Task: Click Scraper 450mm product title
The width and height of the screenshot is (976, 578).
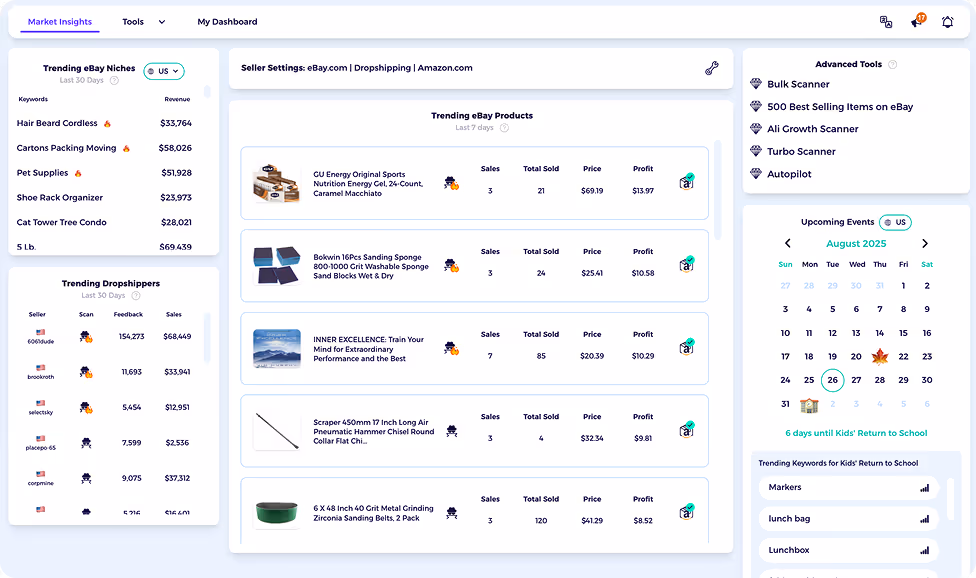Action: coord(373,431)
